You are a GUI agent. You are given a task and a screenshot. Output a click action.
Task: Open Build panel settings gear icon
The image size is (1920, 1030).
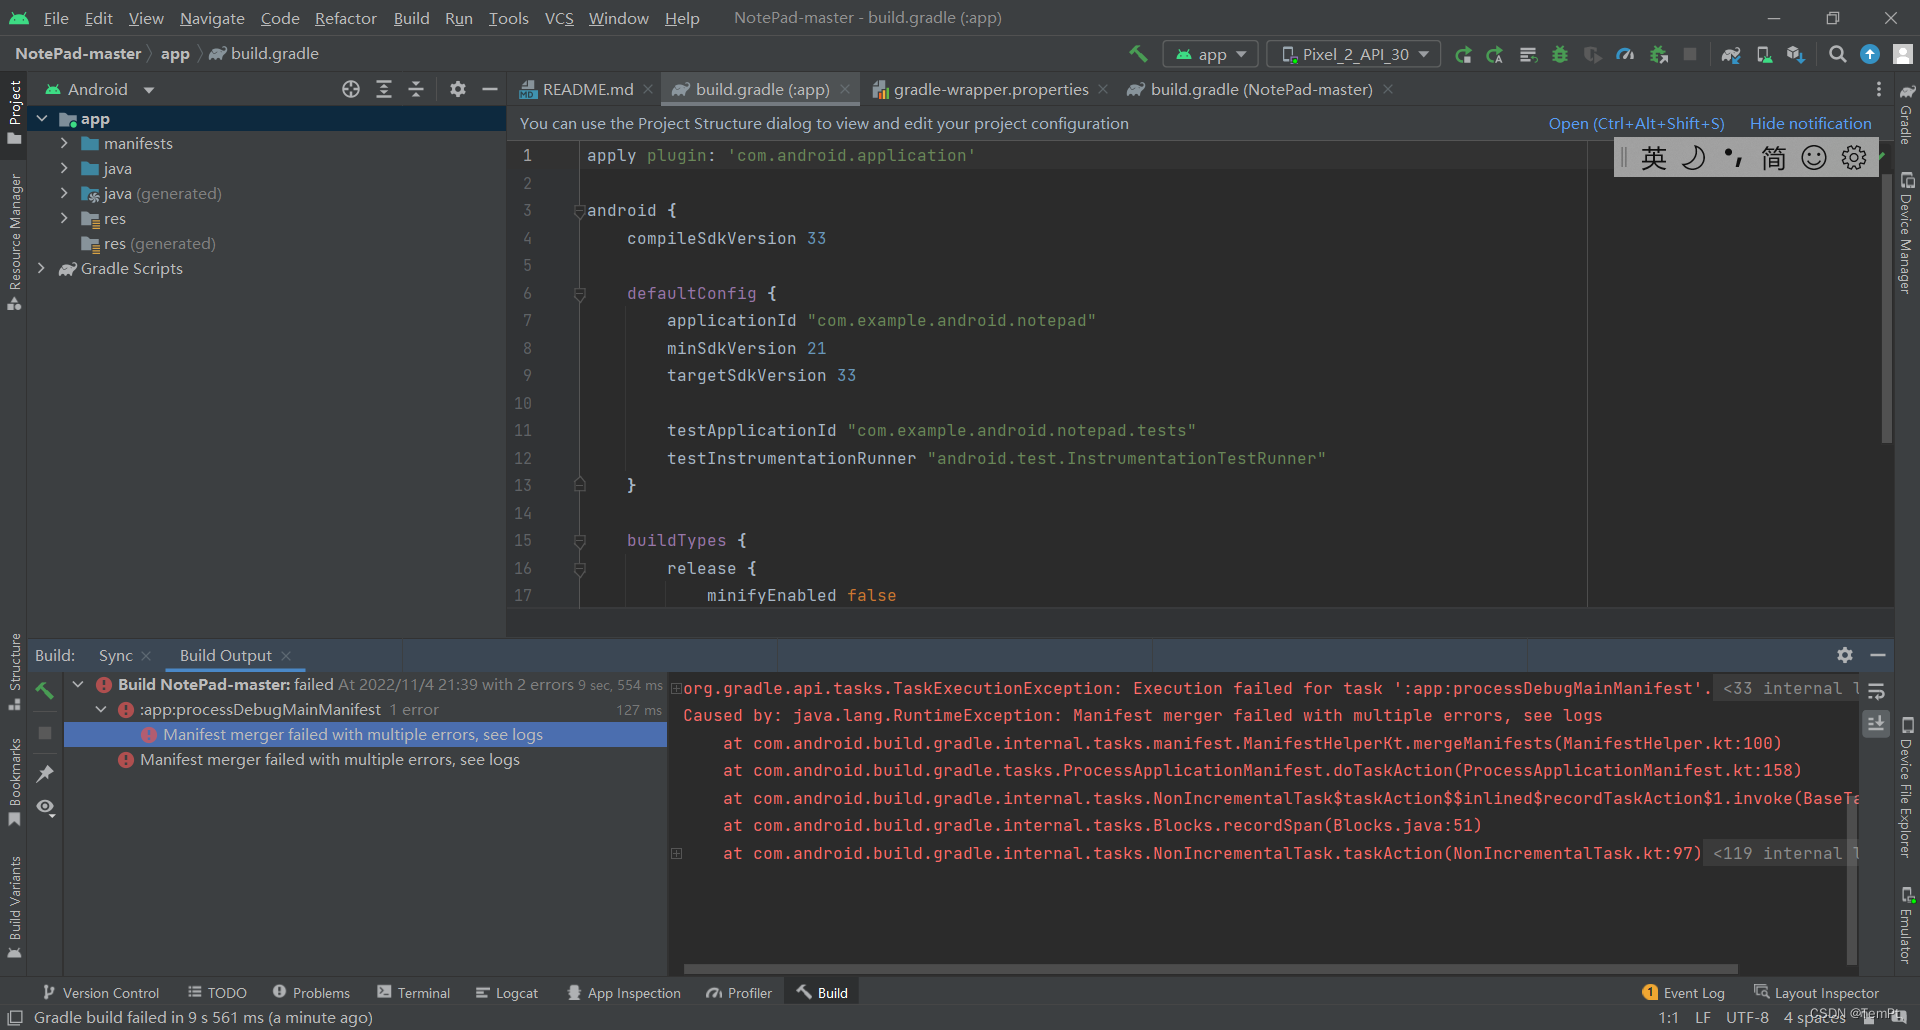(1844, 655)
